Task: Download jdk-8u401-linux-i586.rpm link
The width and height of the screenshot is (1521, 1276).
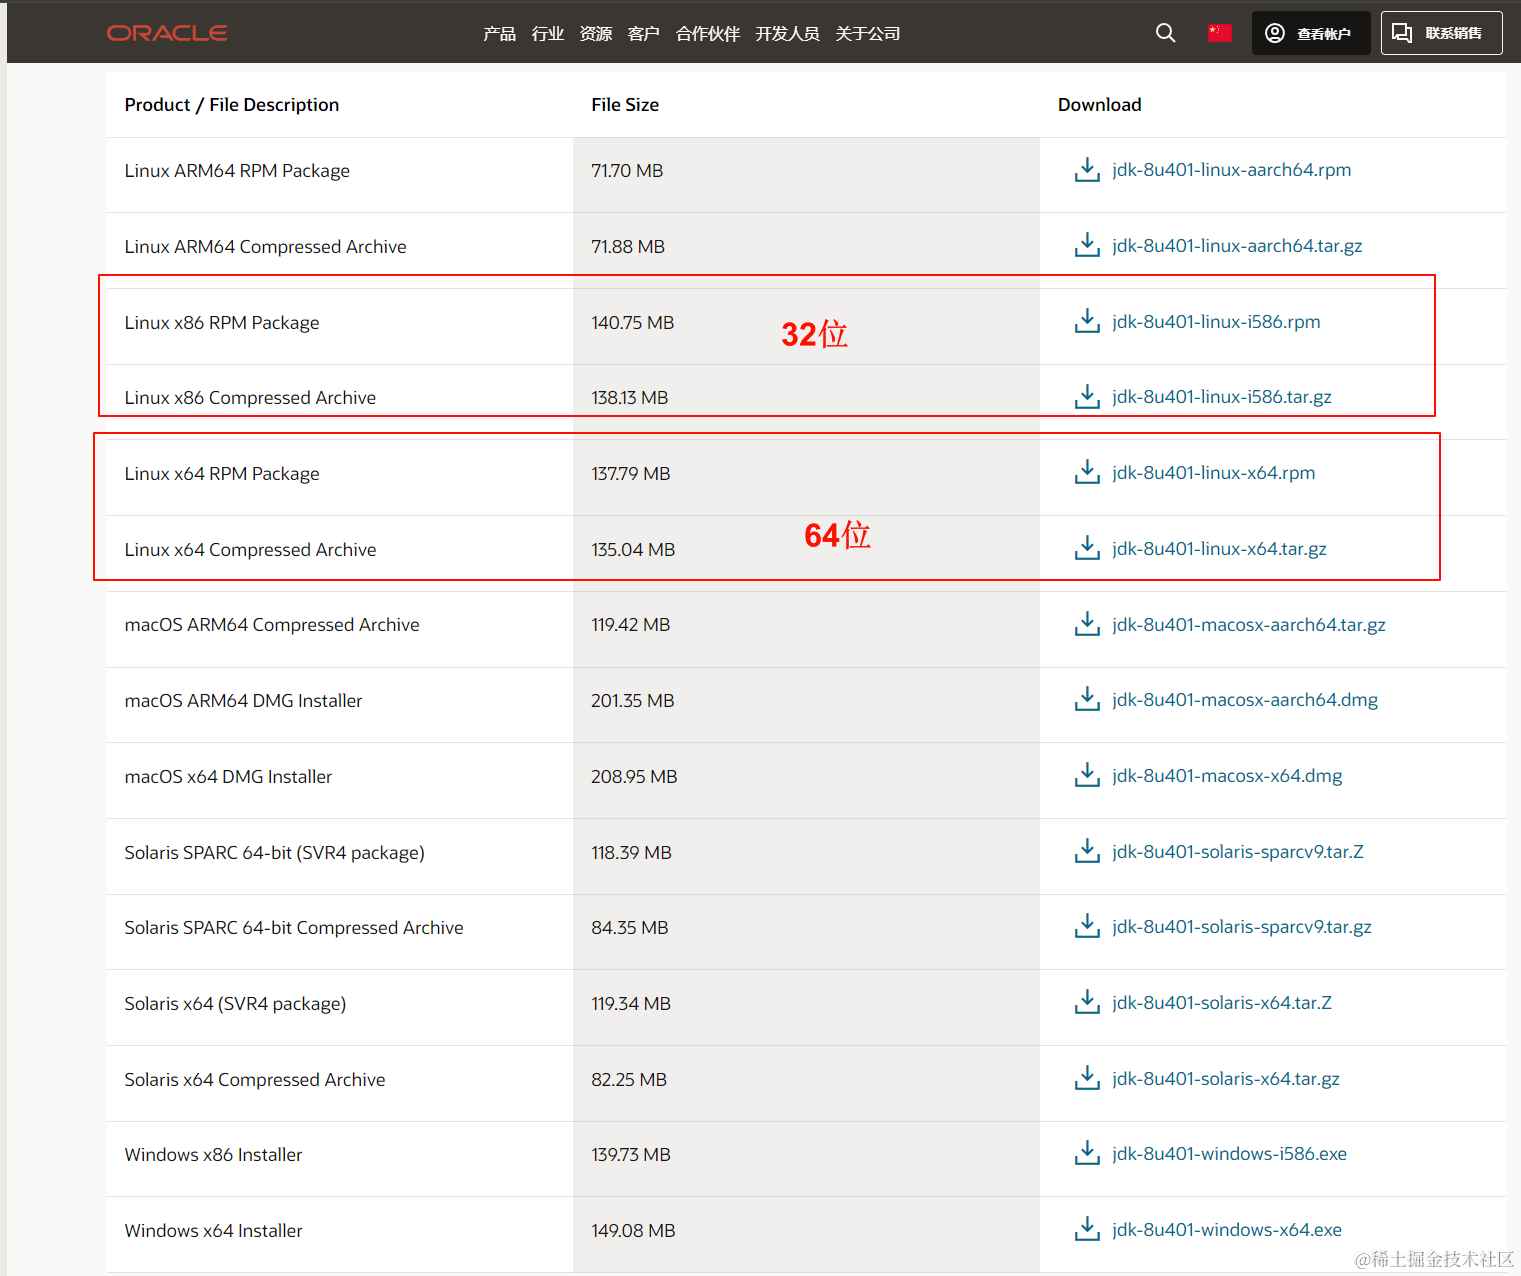Action: tap(1216, 322)
